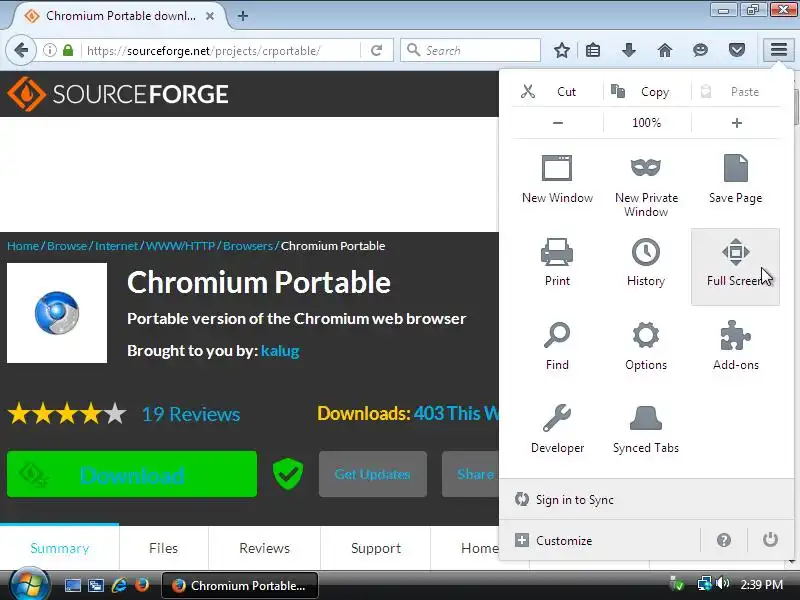Bookmark this page with star icon
Image resolution: width=800 pixels, height=600 pixels.
[x=562, y=50]
